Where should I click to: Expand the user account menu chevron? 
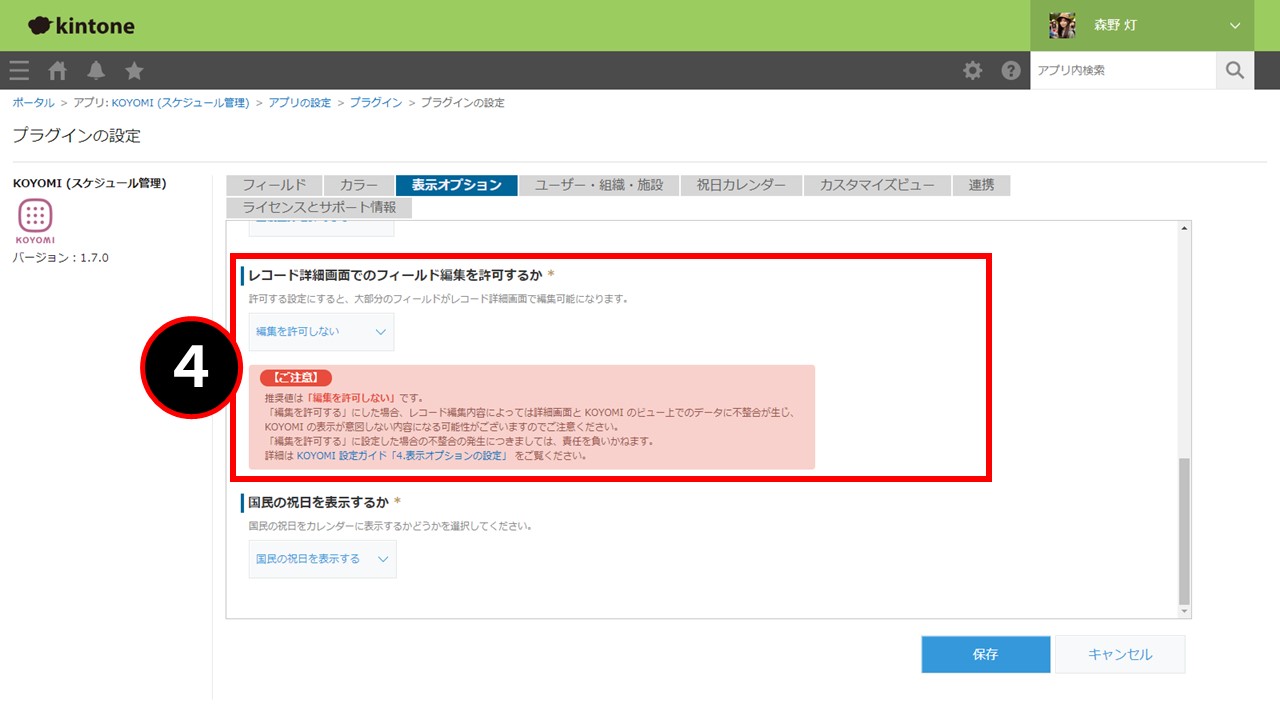[x=1235, y=26]
